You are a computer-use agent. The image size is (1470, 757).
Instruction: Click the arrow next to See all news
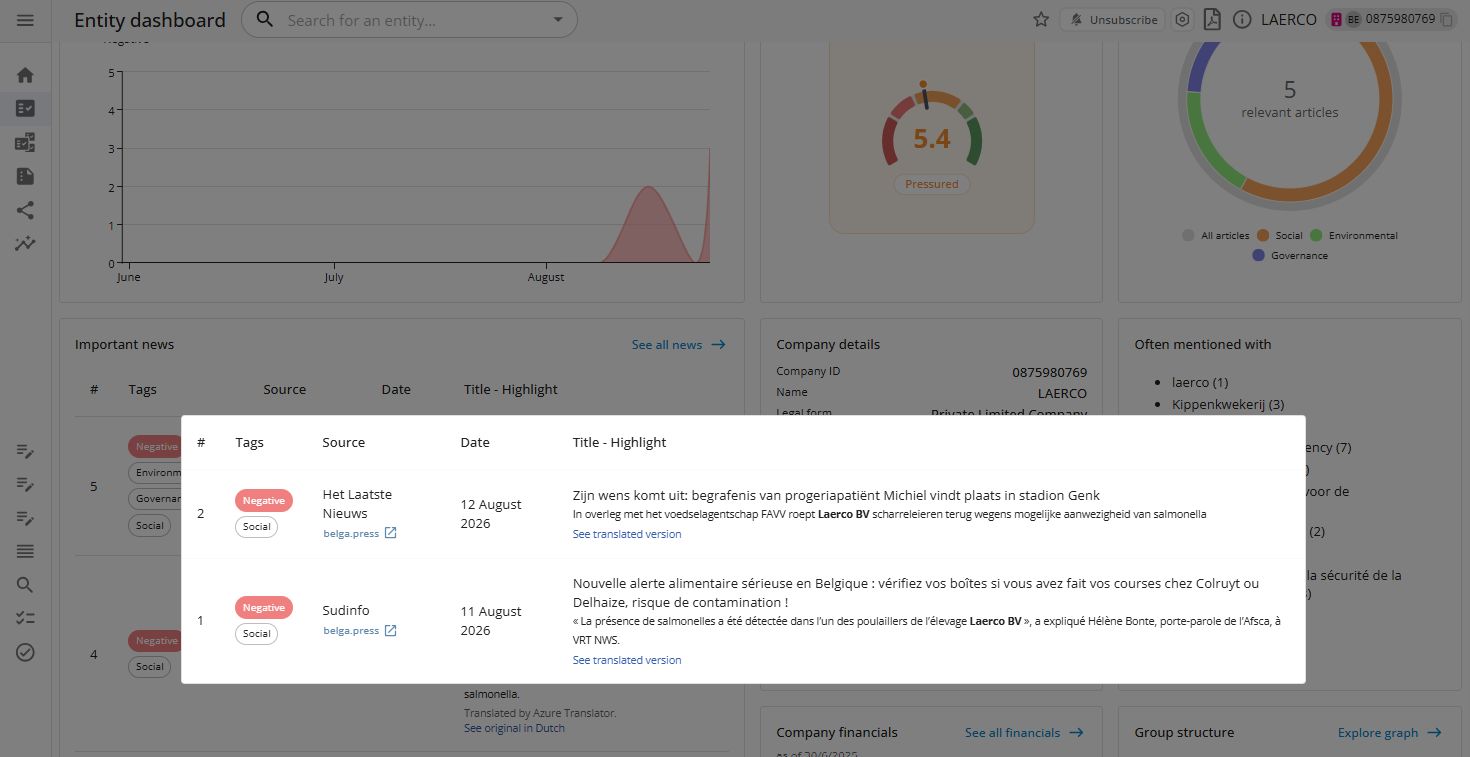[719, 345]
